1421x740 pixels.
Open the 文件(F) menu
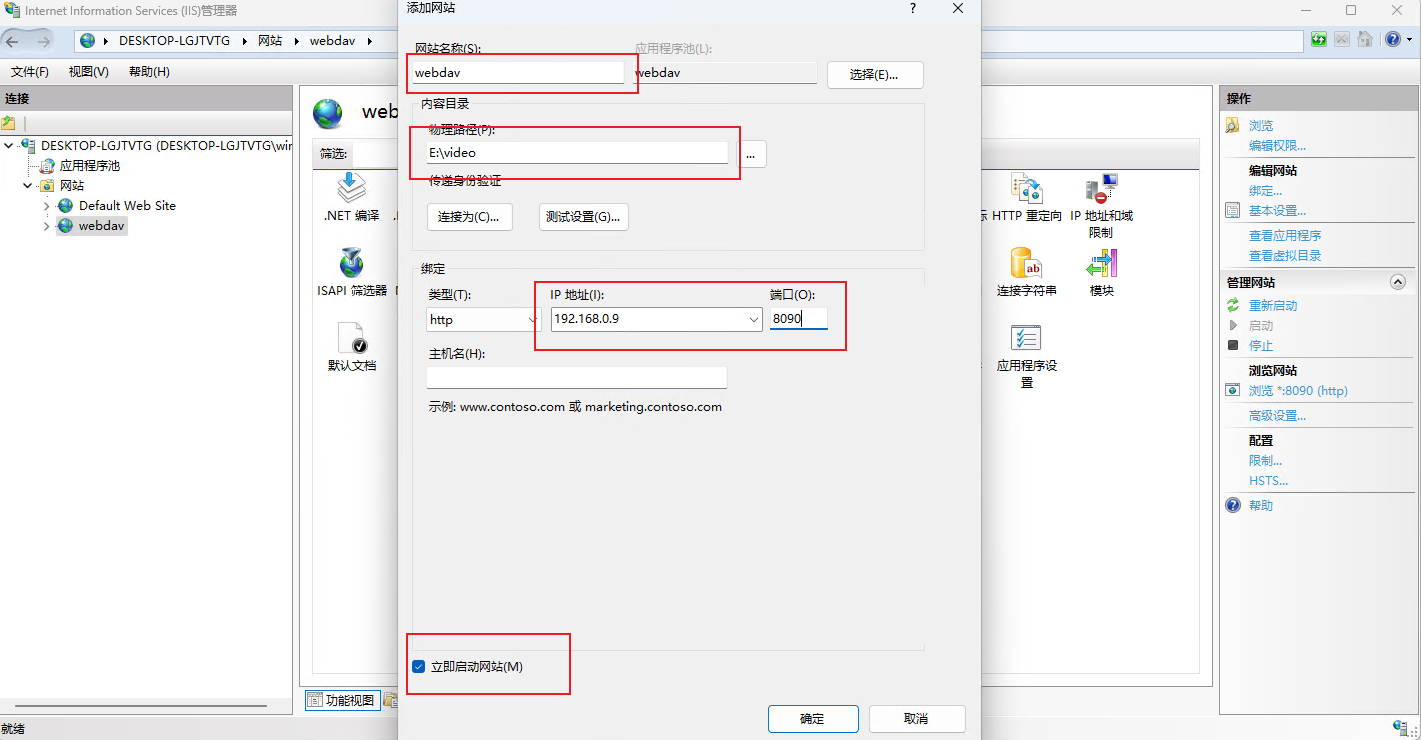[30, 72]
